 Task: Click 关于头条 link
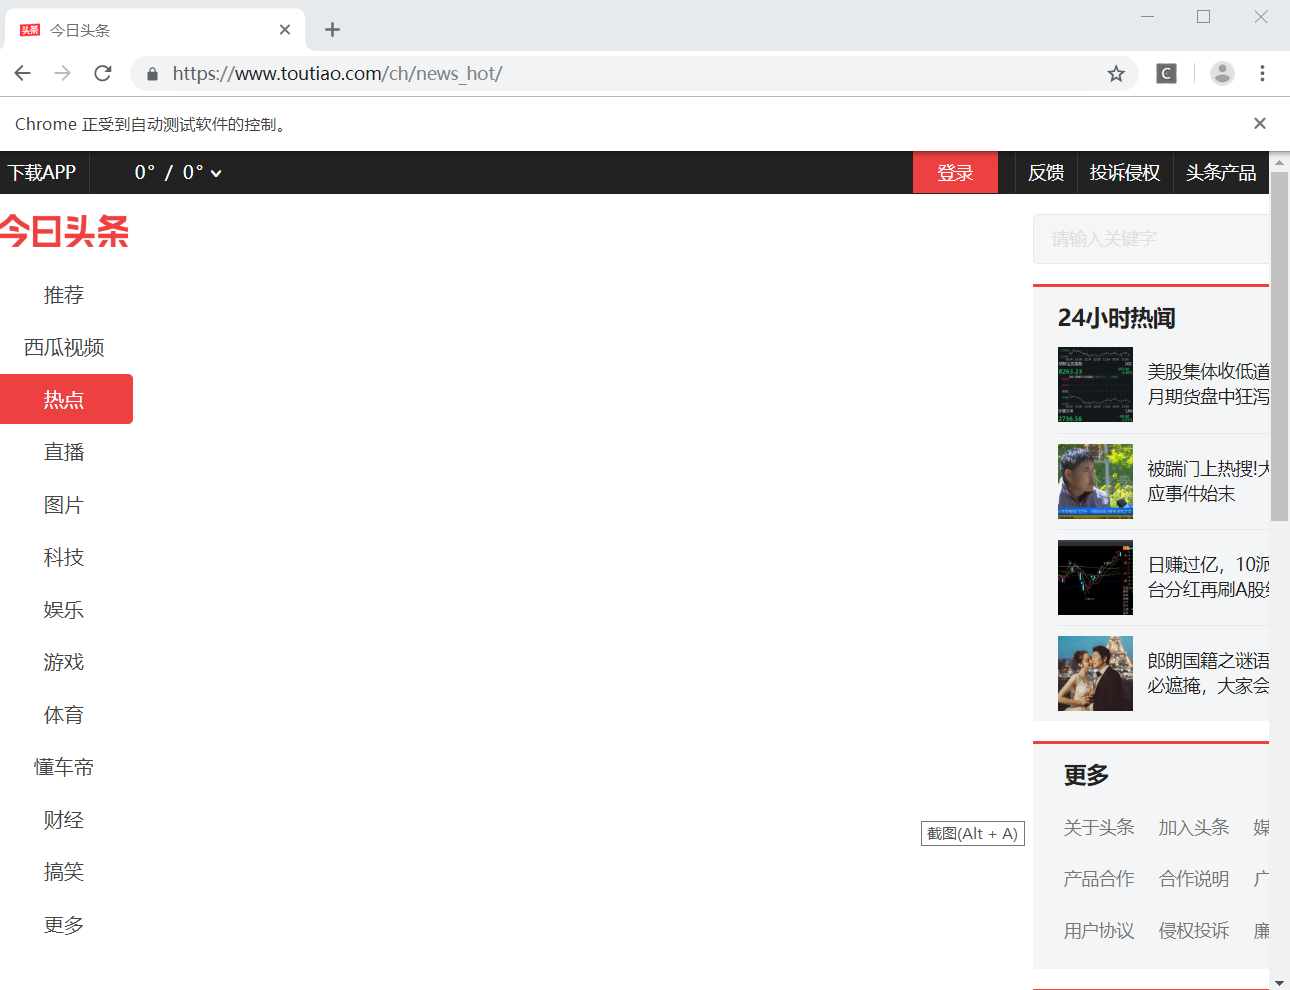[x=1099, y=827]
